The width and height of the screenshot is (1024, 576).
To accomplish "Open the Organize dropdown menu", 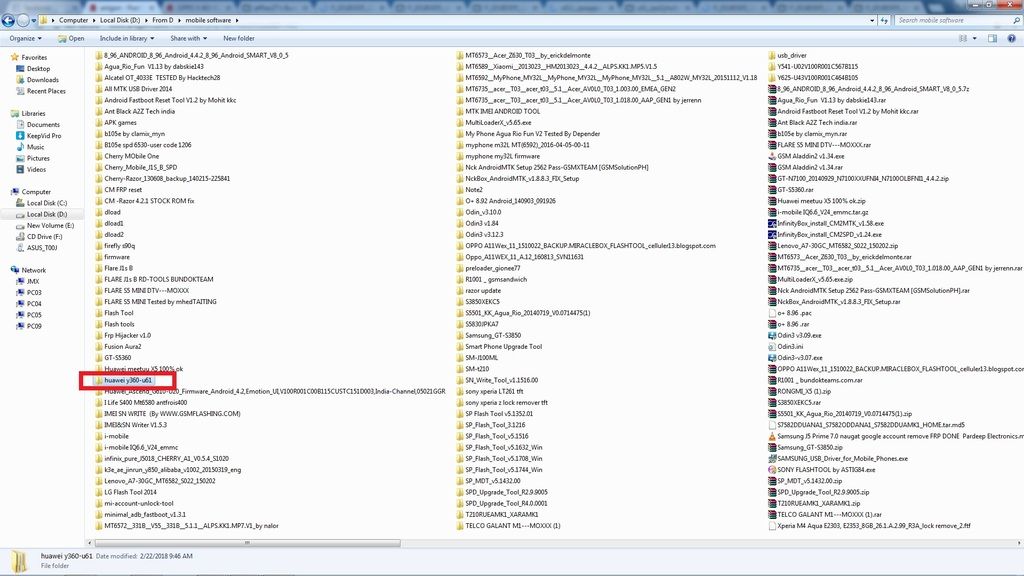I will [x=25, y=38].
